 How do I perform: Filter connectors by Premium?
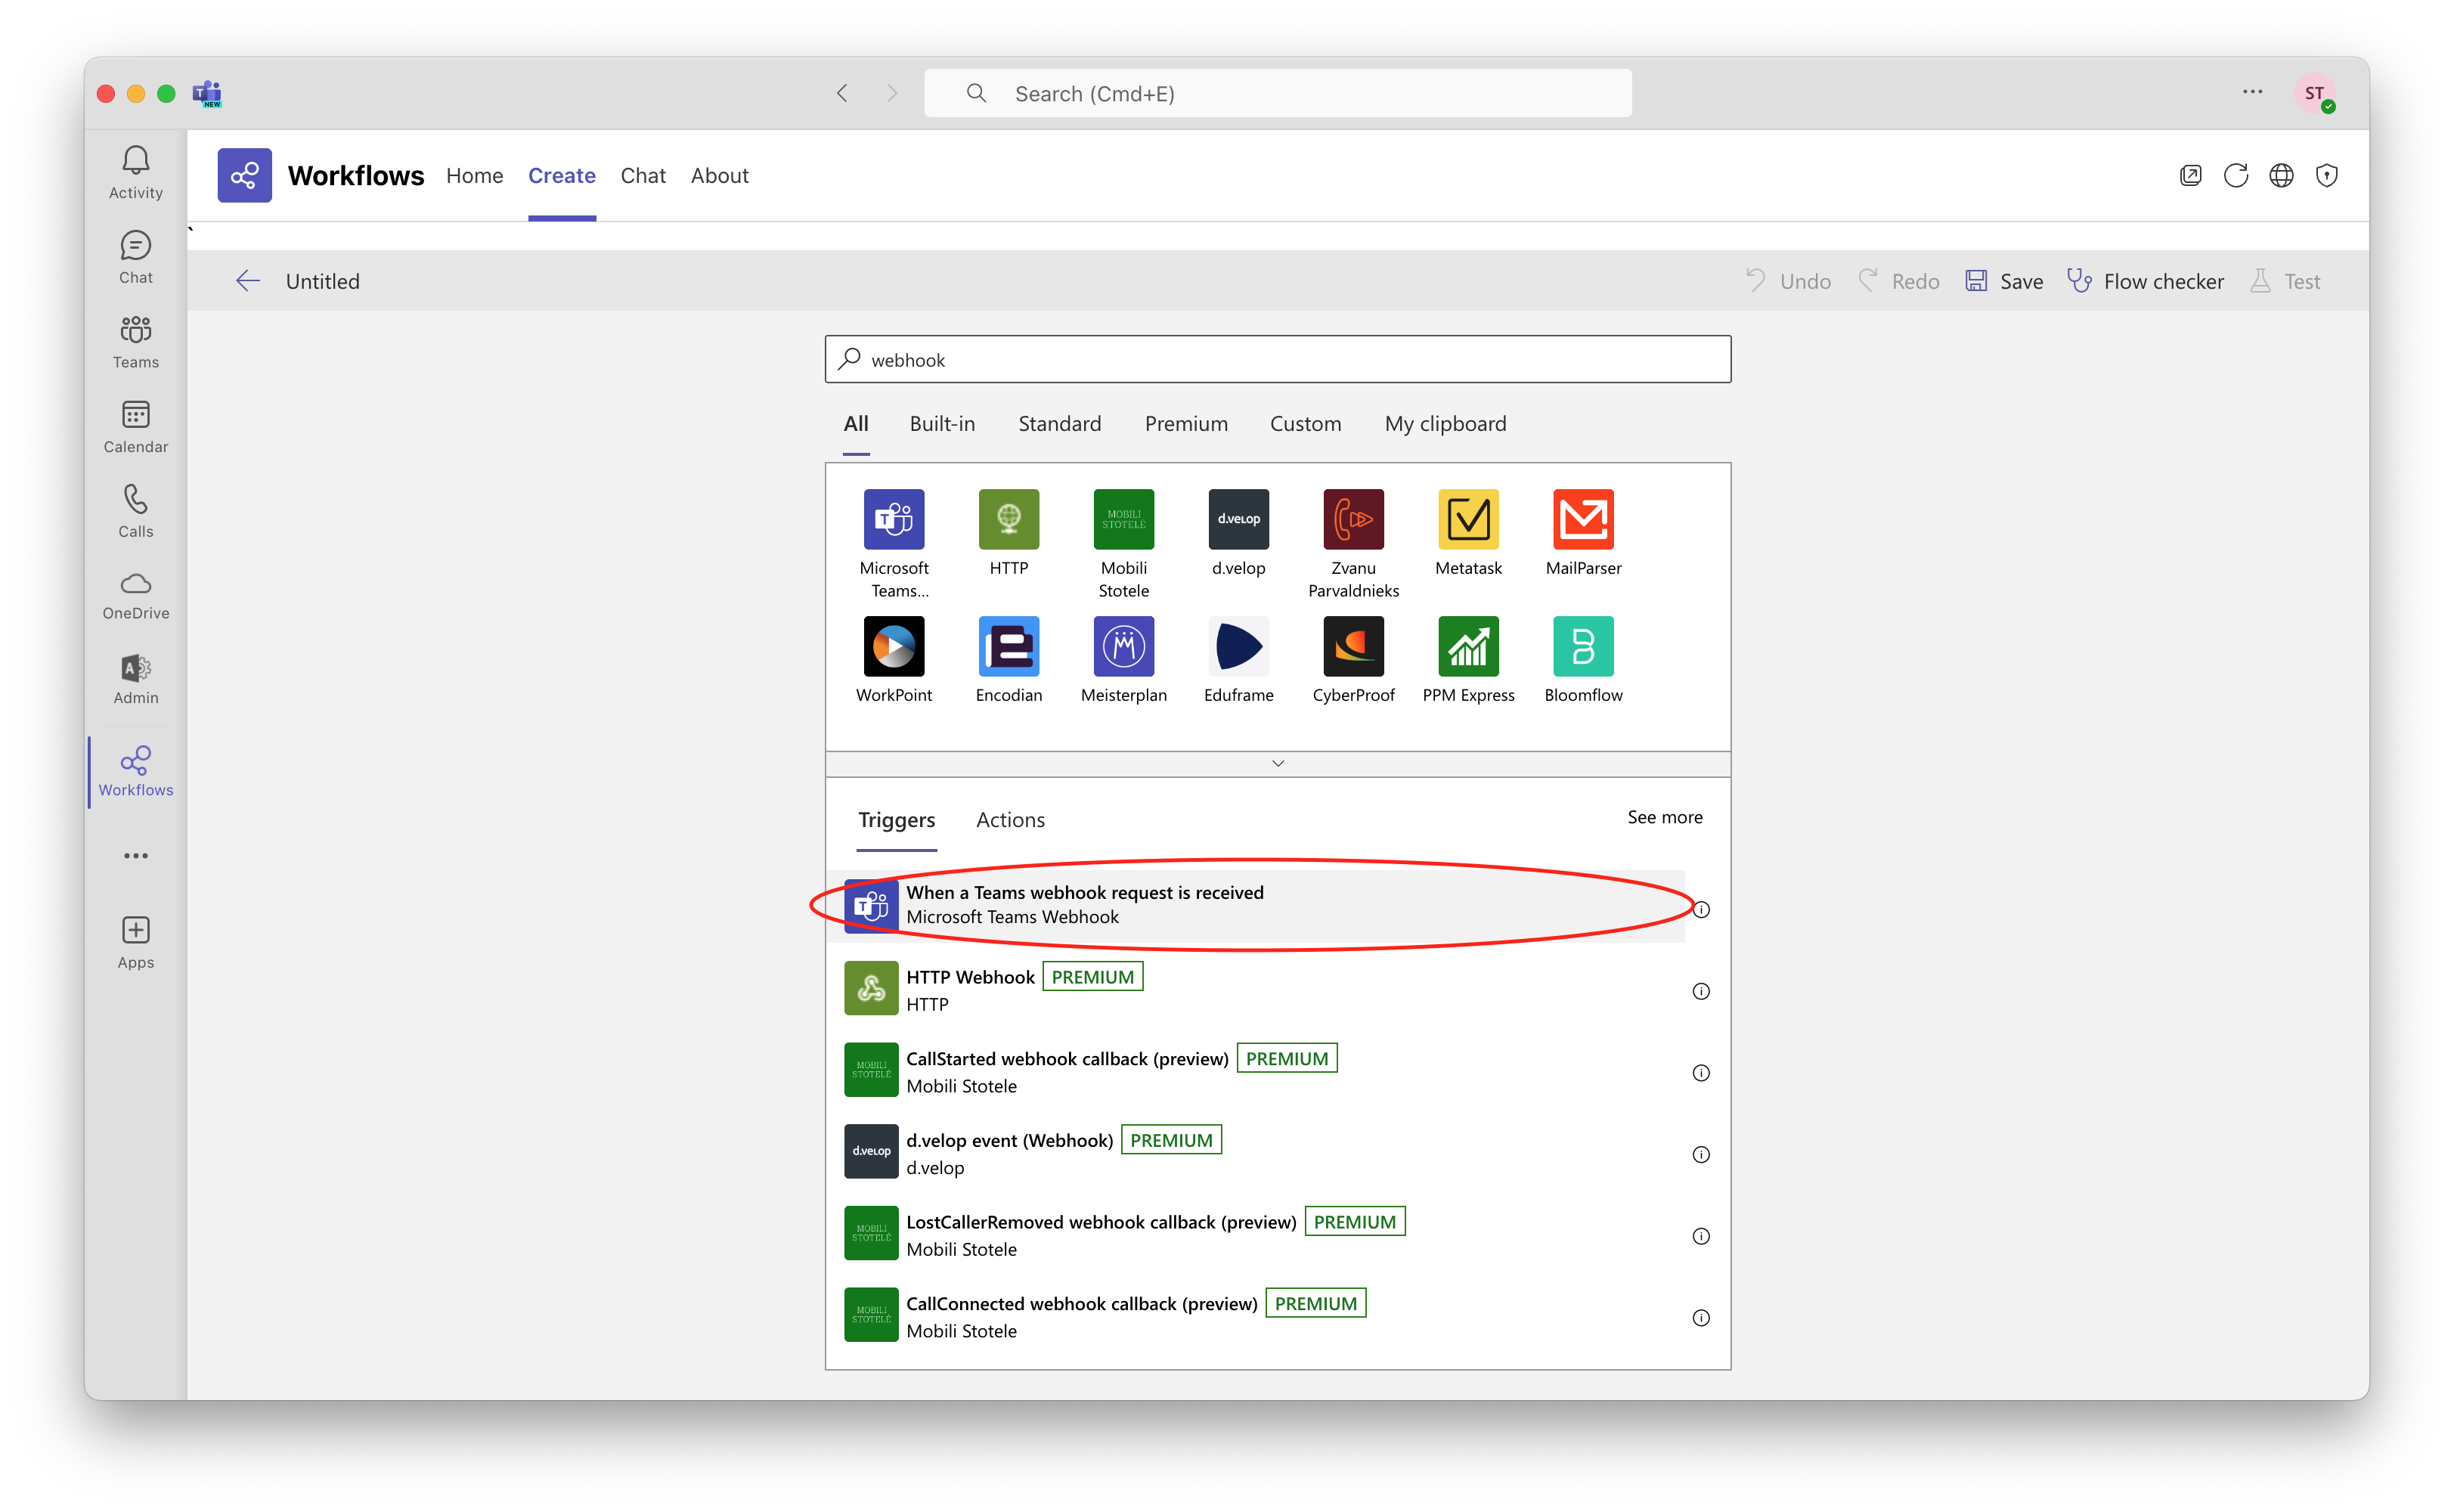[x=1186, y=423]
